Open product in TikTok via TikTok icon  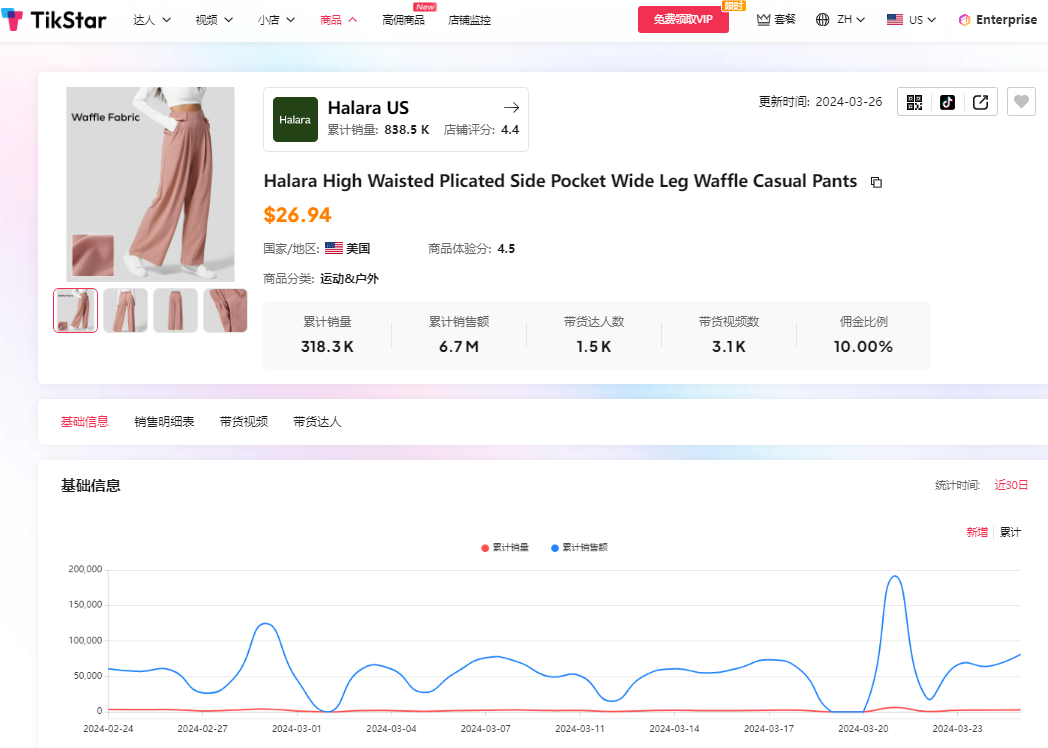pyautogui.click(x=947, y=102)
